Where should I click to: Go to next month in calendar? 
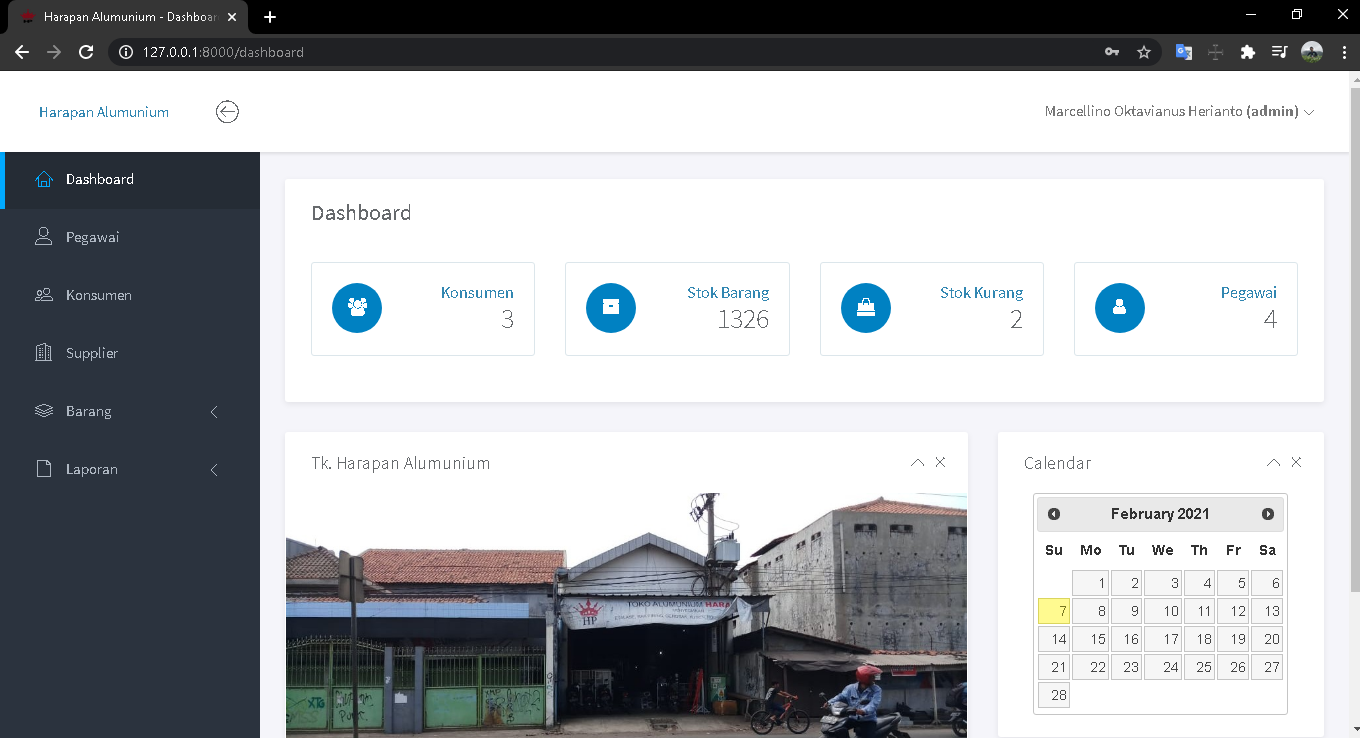pyautogui.click(x=1268, y=514)
